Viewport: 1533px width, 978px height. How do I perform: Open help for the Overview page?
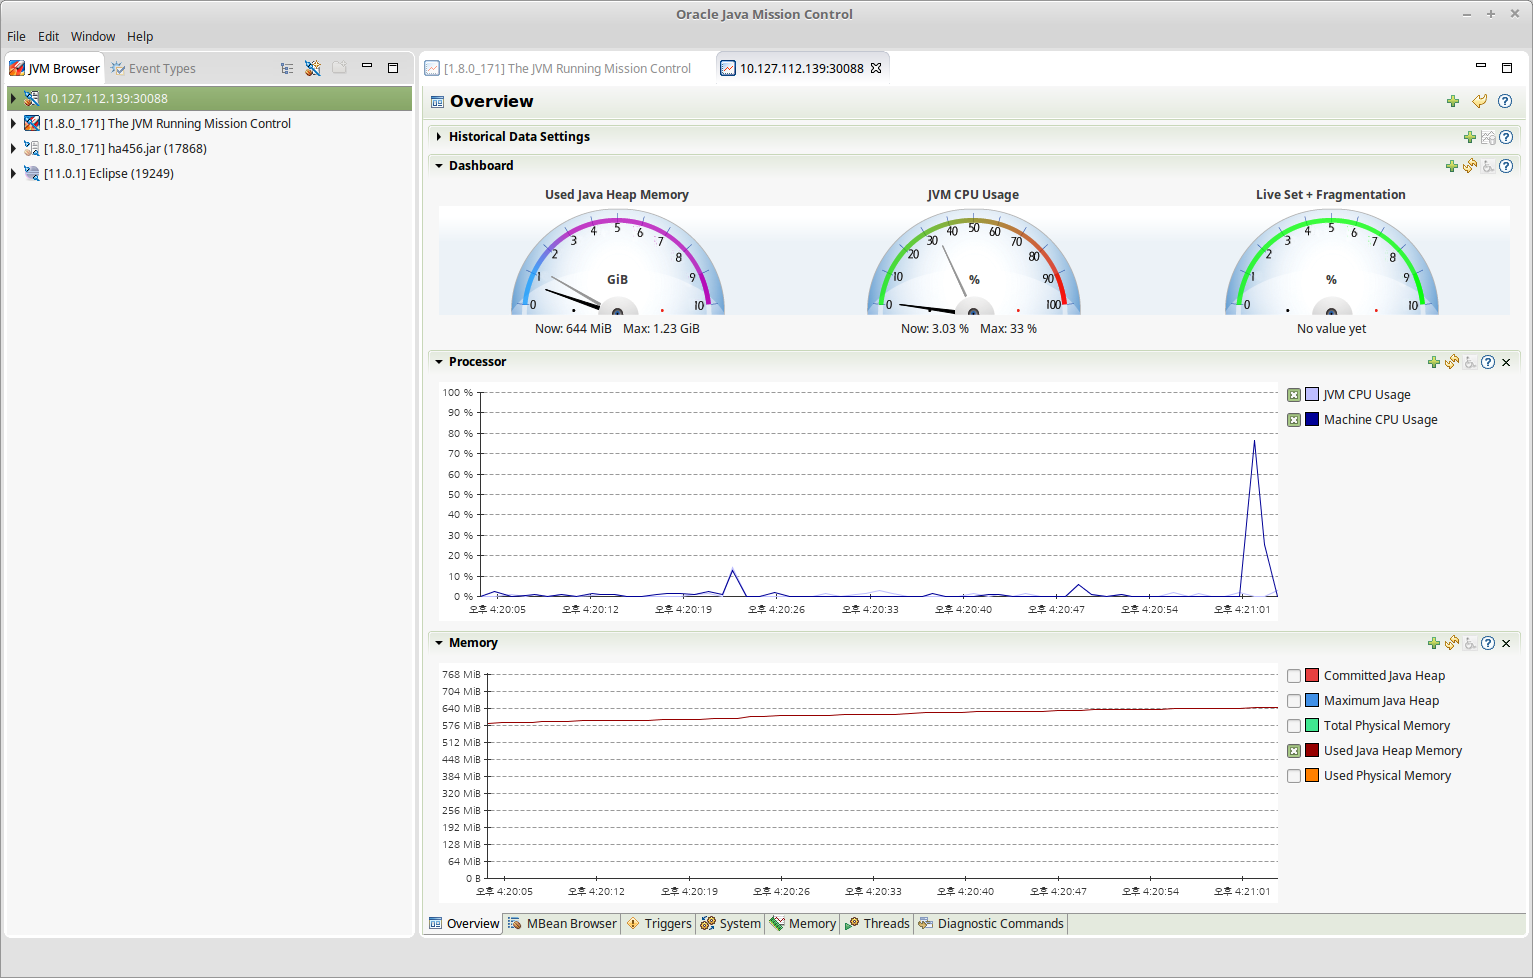click(x=1505, y=101)
